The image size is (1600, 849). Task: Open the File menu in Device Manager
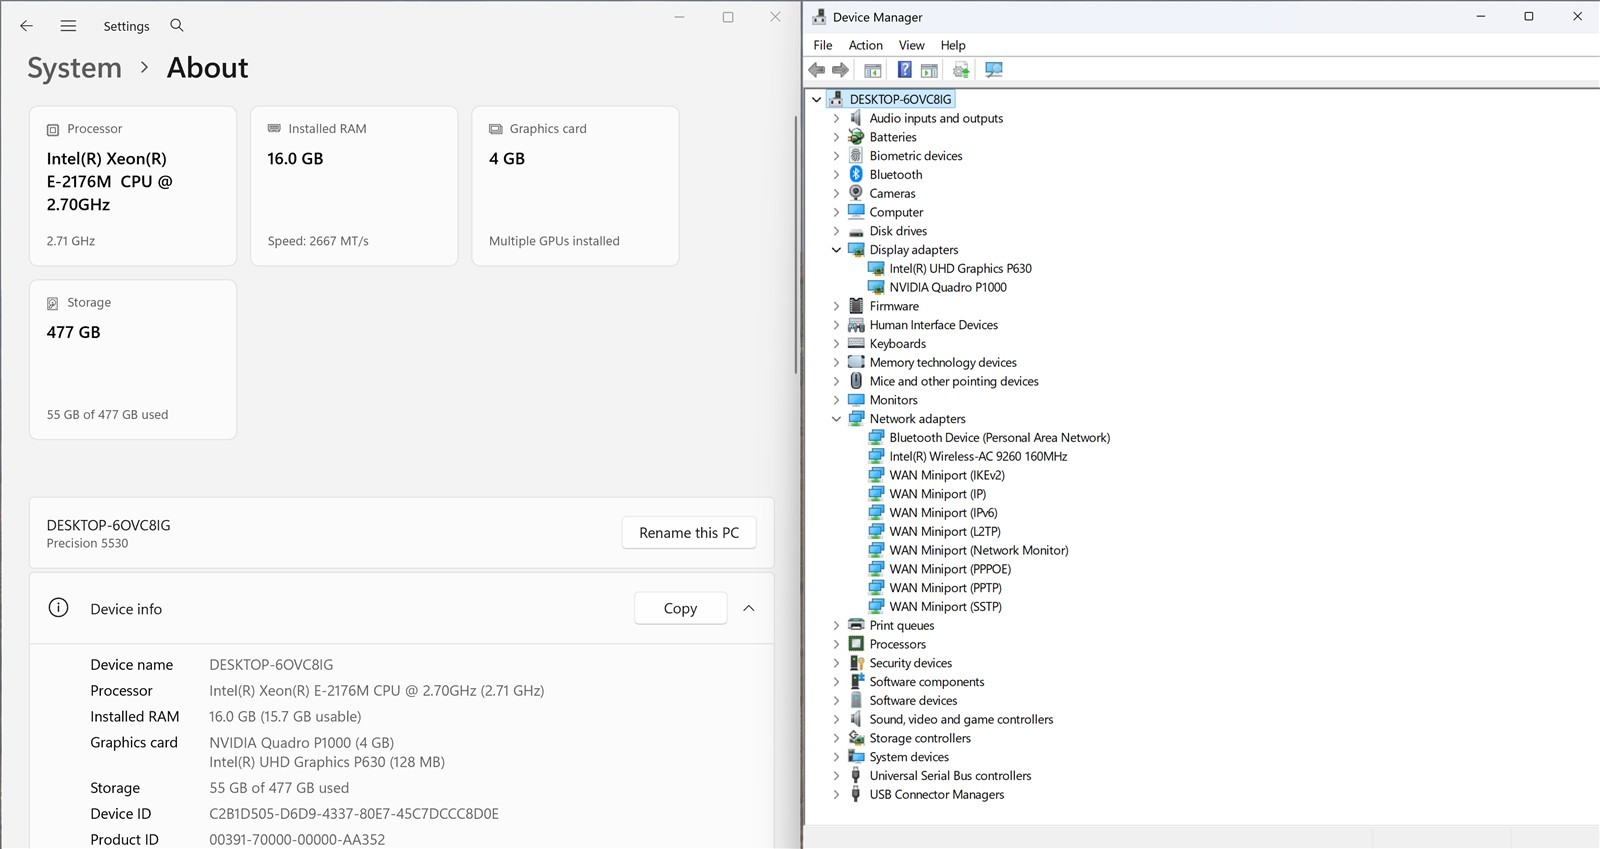coord(823,45)
